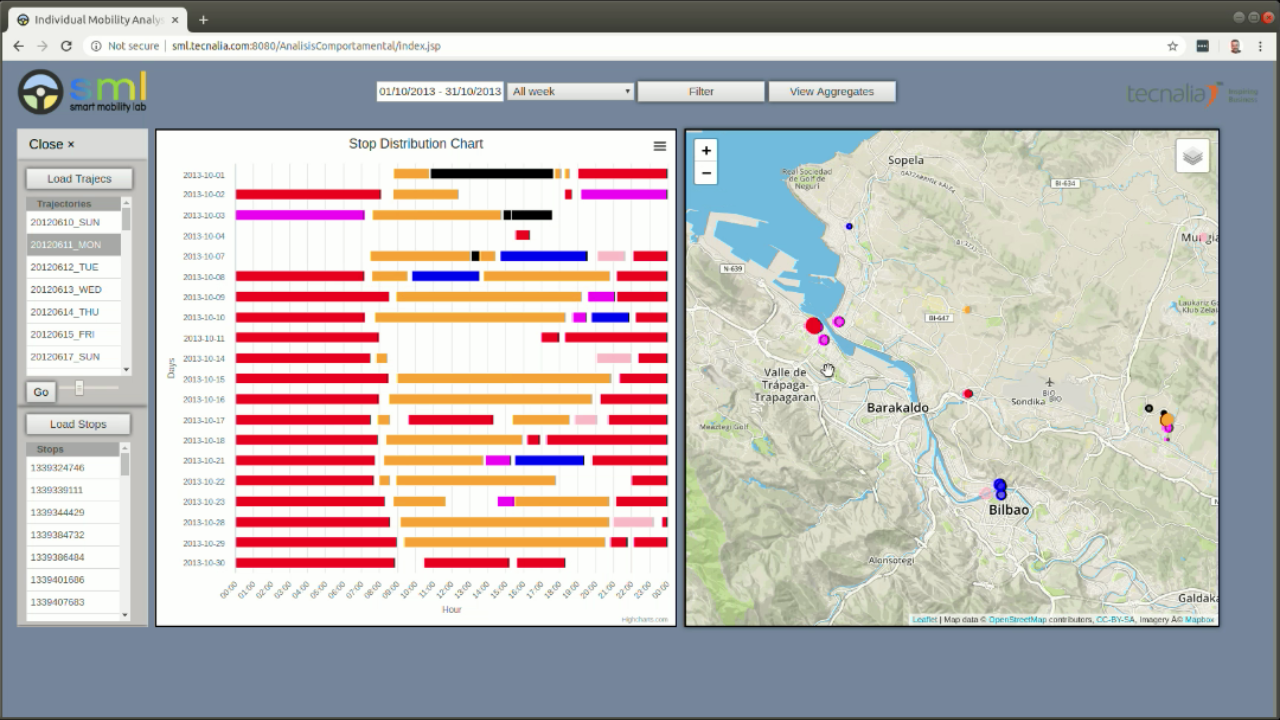Select stop 1339324746
1280x720 pixels.
point(73,468)
